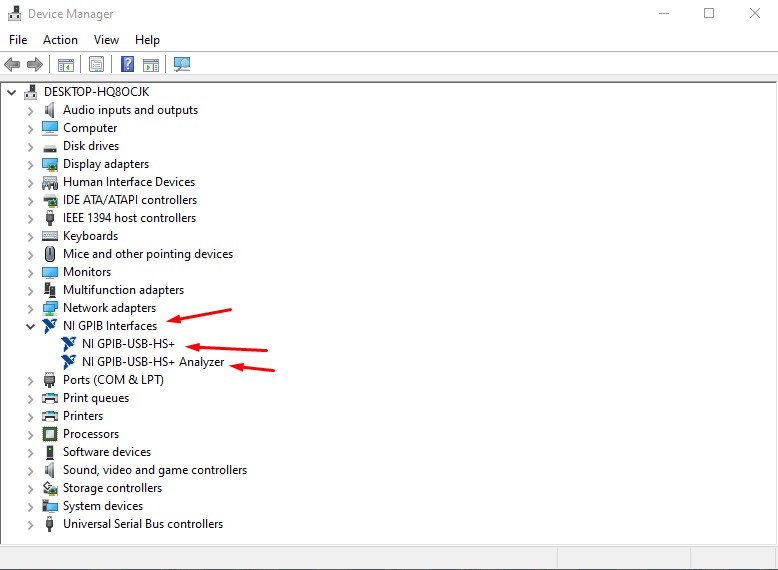Click the NI GPIB-USB-HS+ device icon
Image resolution: width=778 pixels, height=570 pixels.
tap(68, 344)
